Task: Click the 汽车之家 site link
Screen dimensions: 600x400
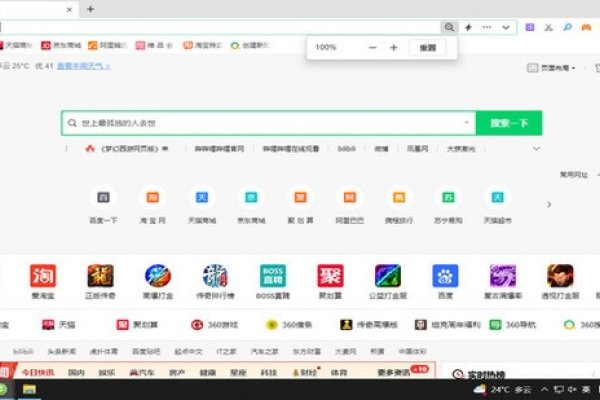Action: [x=264, y=351]
